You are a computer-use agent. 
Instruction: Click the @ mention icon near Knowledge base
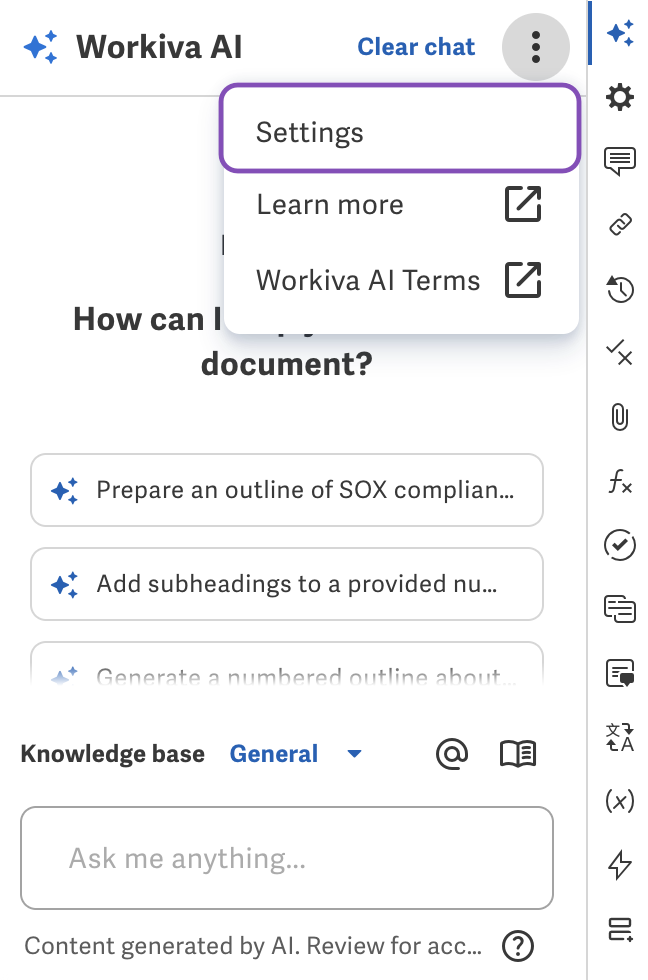(452, 754)
